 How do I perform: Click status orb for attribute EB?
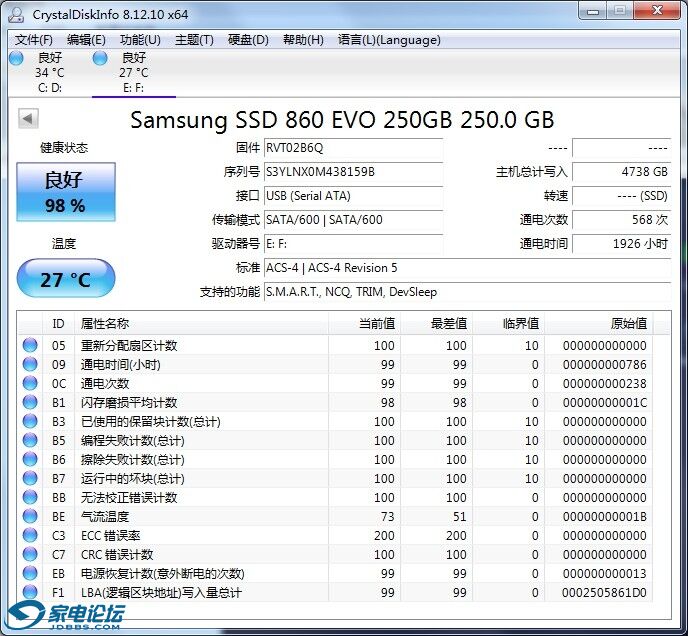pos(30,573)
